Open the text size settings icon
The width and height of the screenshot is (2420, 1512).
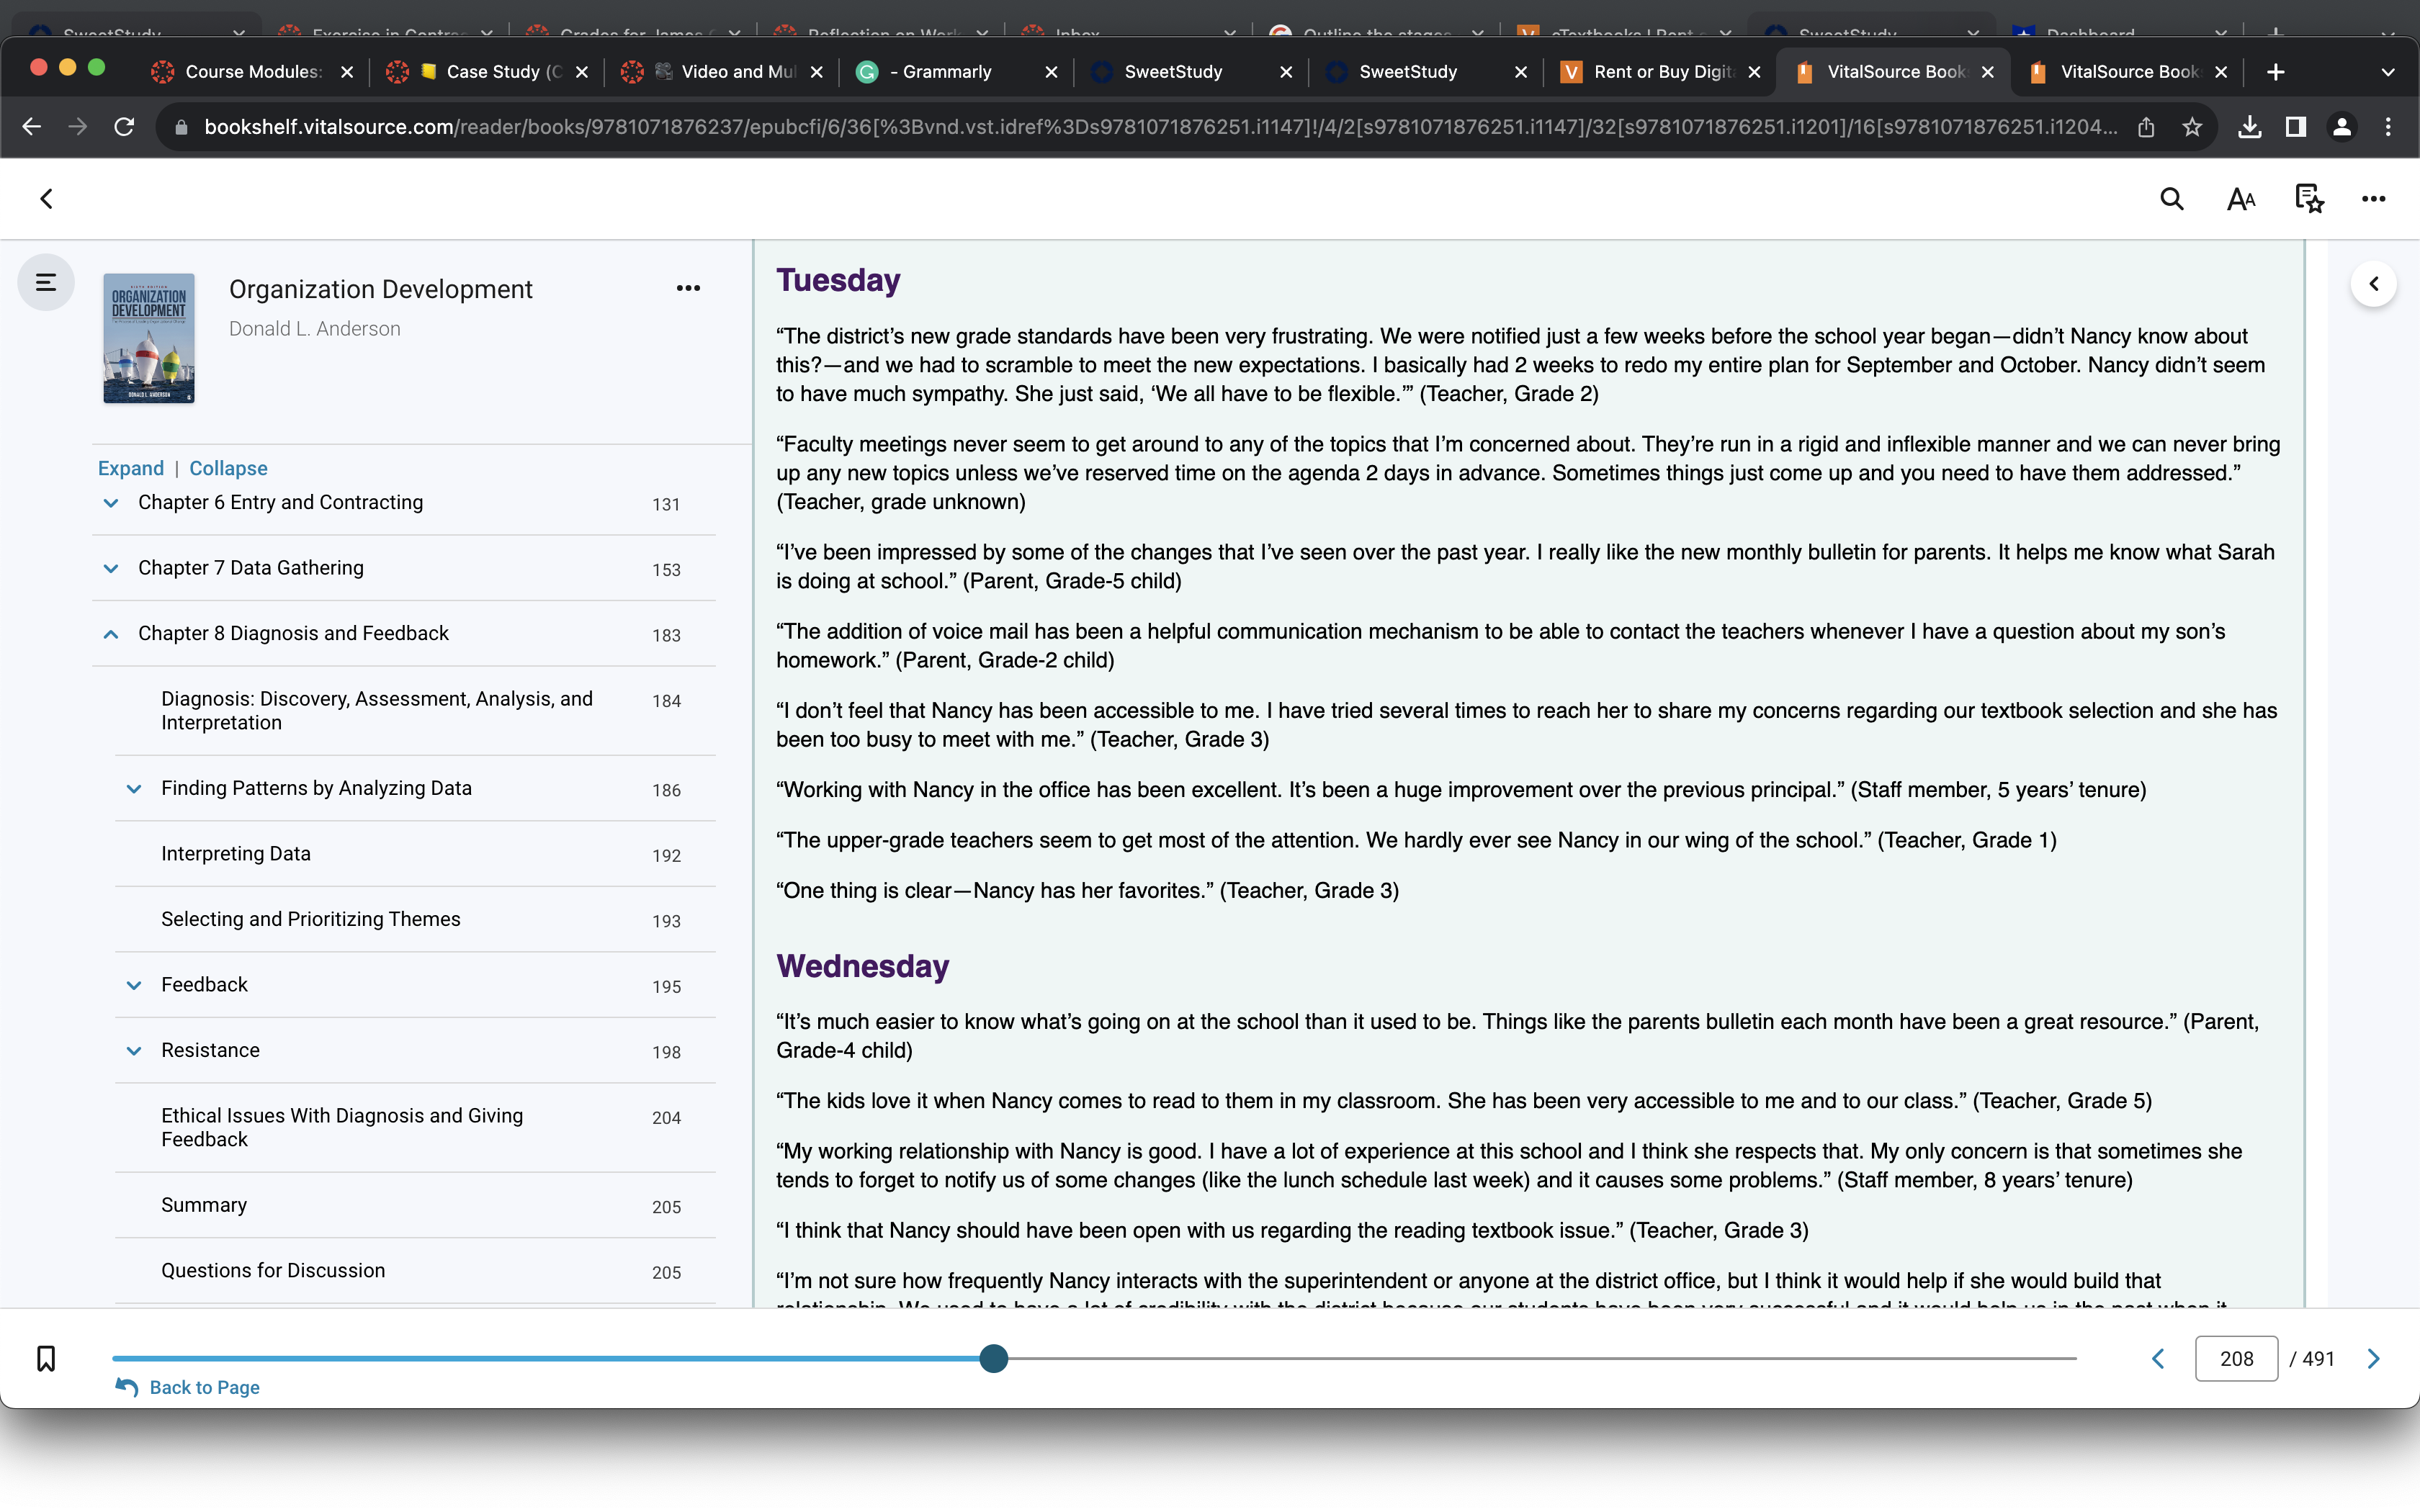point(2241,199)
